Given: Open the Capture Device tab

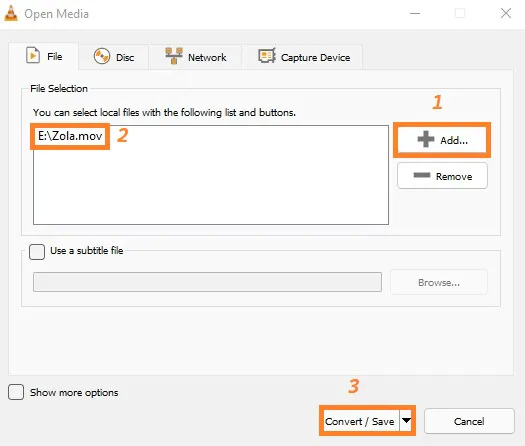Looking at the screenshot, I should pos(302,57).
